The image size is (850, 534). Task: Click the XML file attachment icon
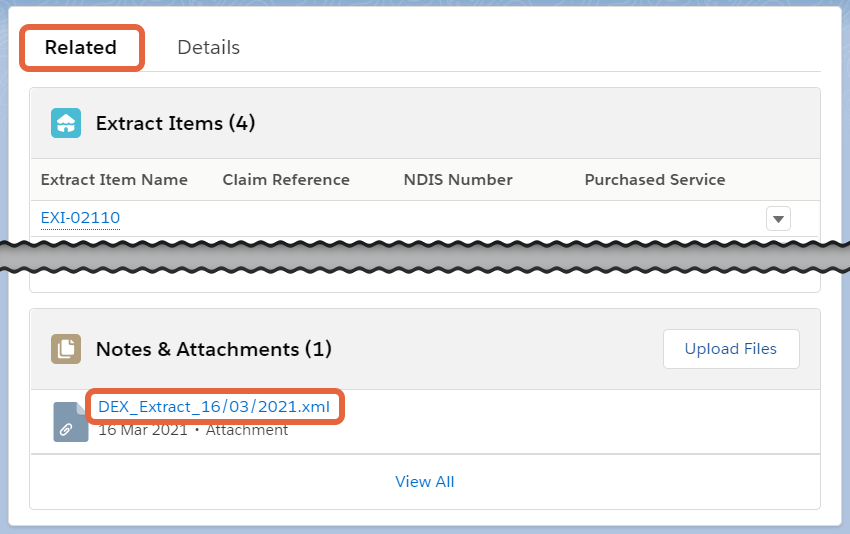(70, 422)
